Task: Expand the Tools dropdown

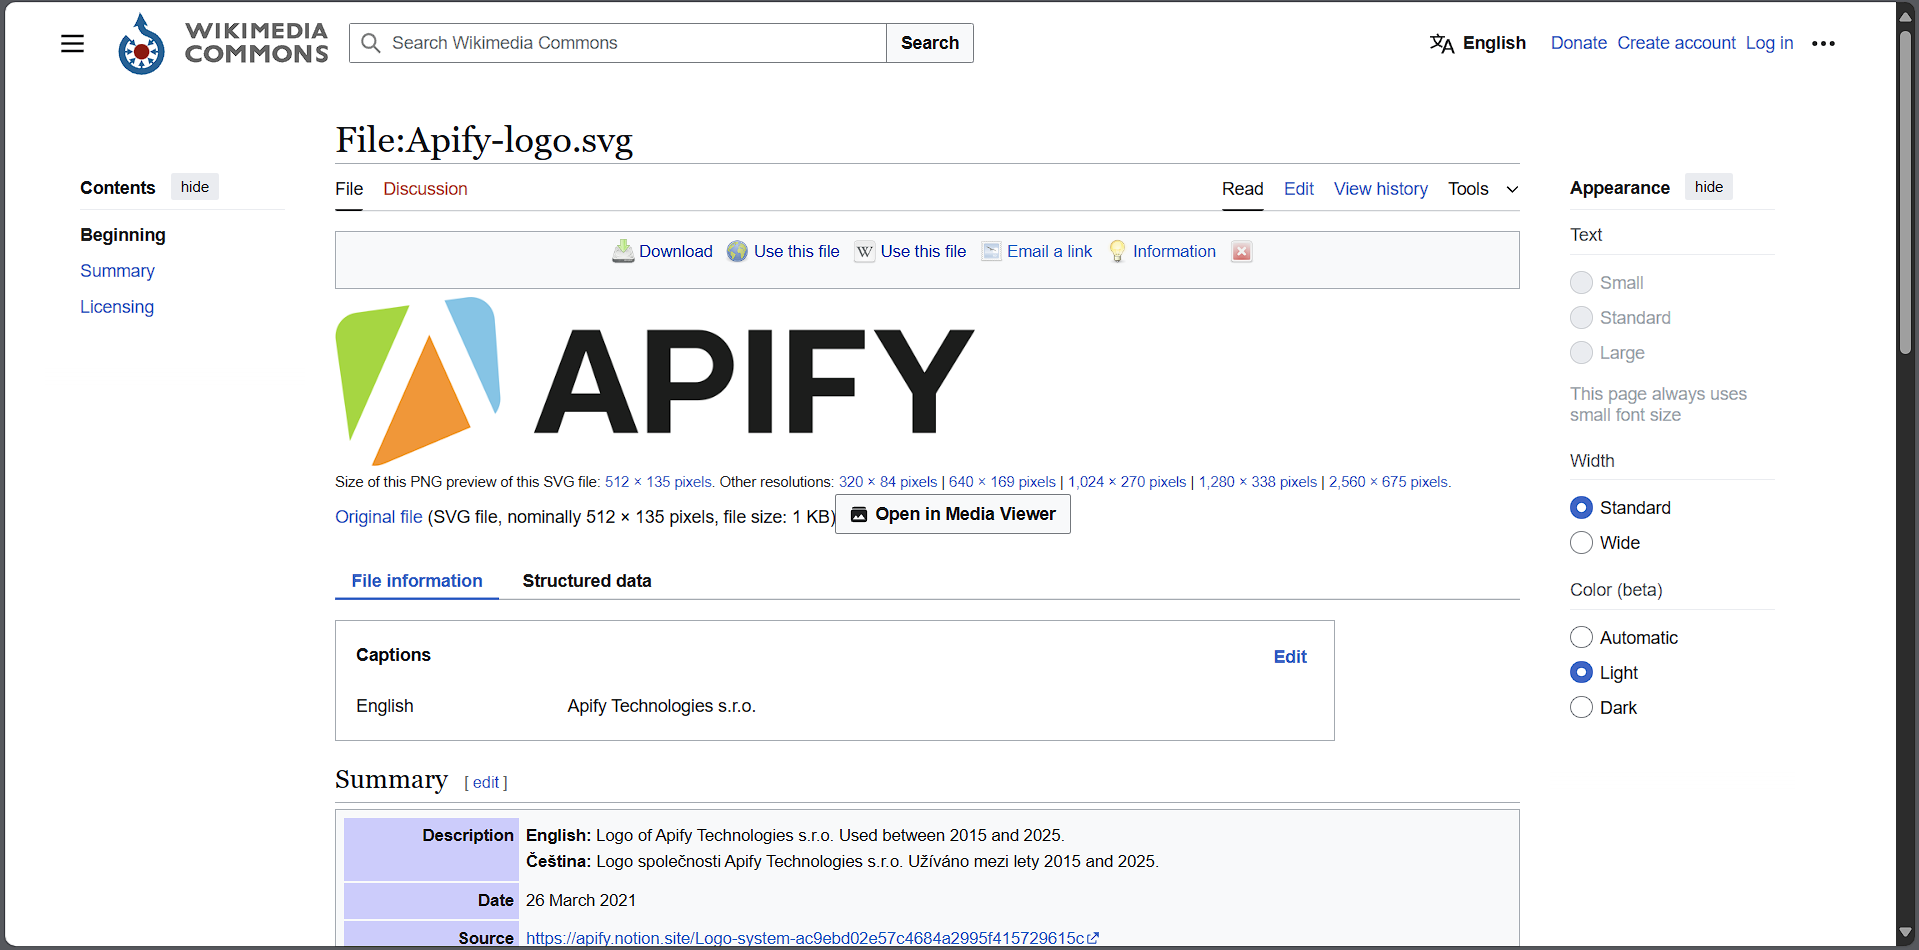Action: (1483, 189)
